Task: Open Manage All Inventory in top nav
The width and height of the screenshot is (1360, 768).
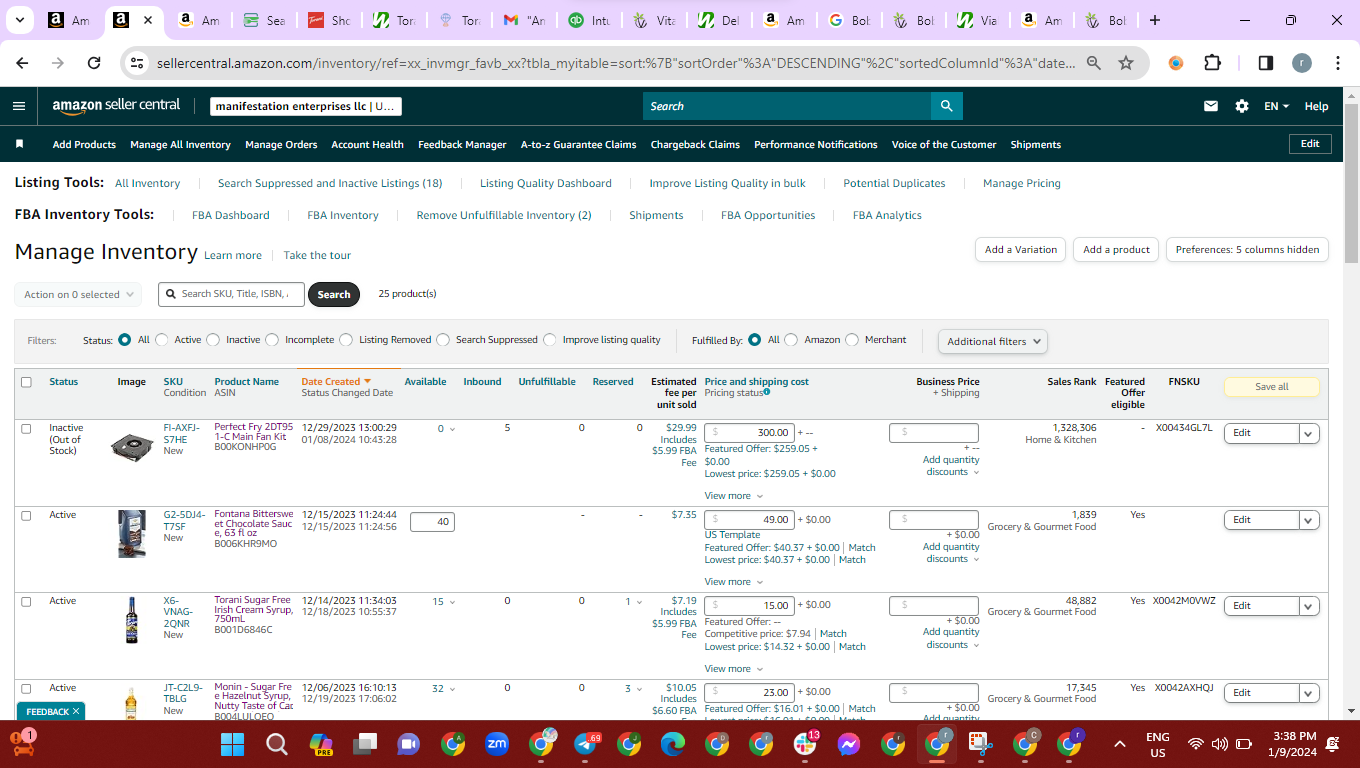Action: pyautogui.click(x=180, y=145)
